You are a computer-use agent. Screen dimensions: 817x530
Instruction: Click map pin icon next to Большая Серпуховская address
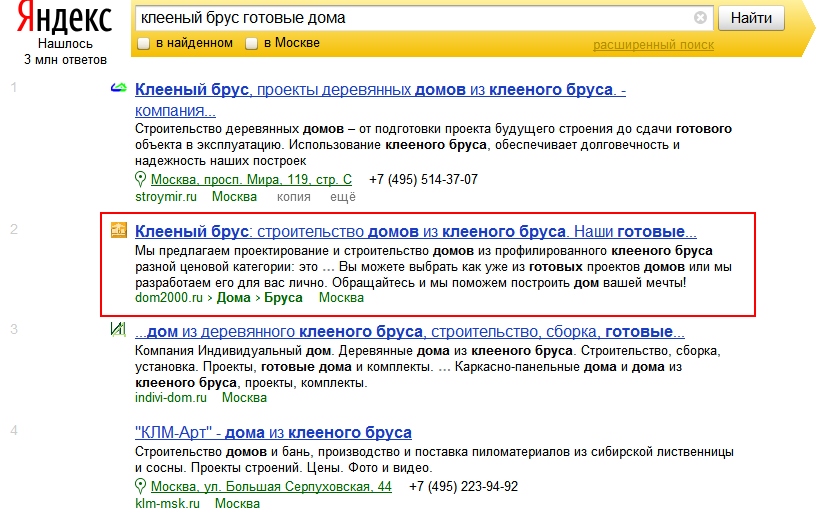point(140,486)
